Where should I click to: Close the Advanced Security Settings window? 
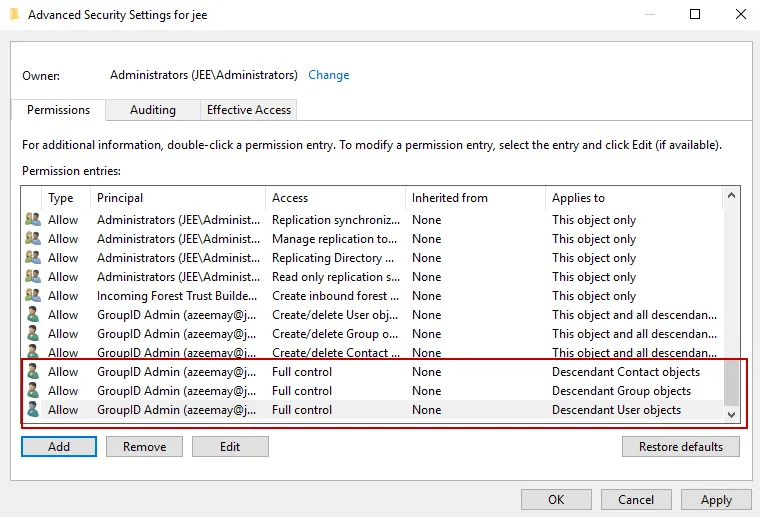click(x=741, y=14)
